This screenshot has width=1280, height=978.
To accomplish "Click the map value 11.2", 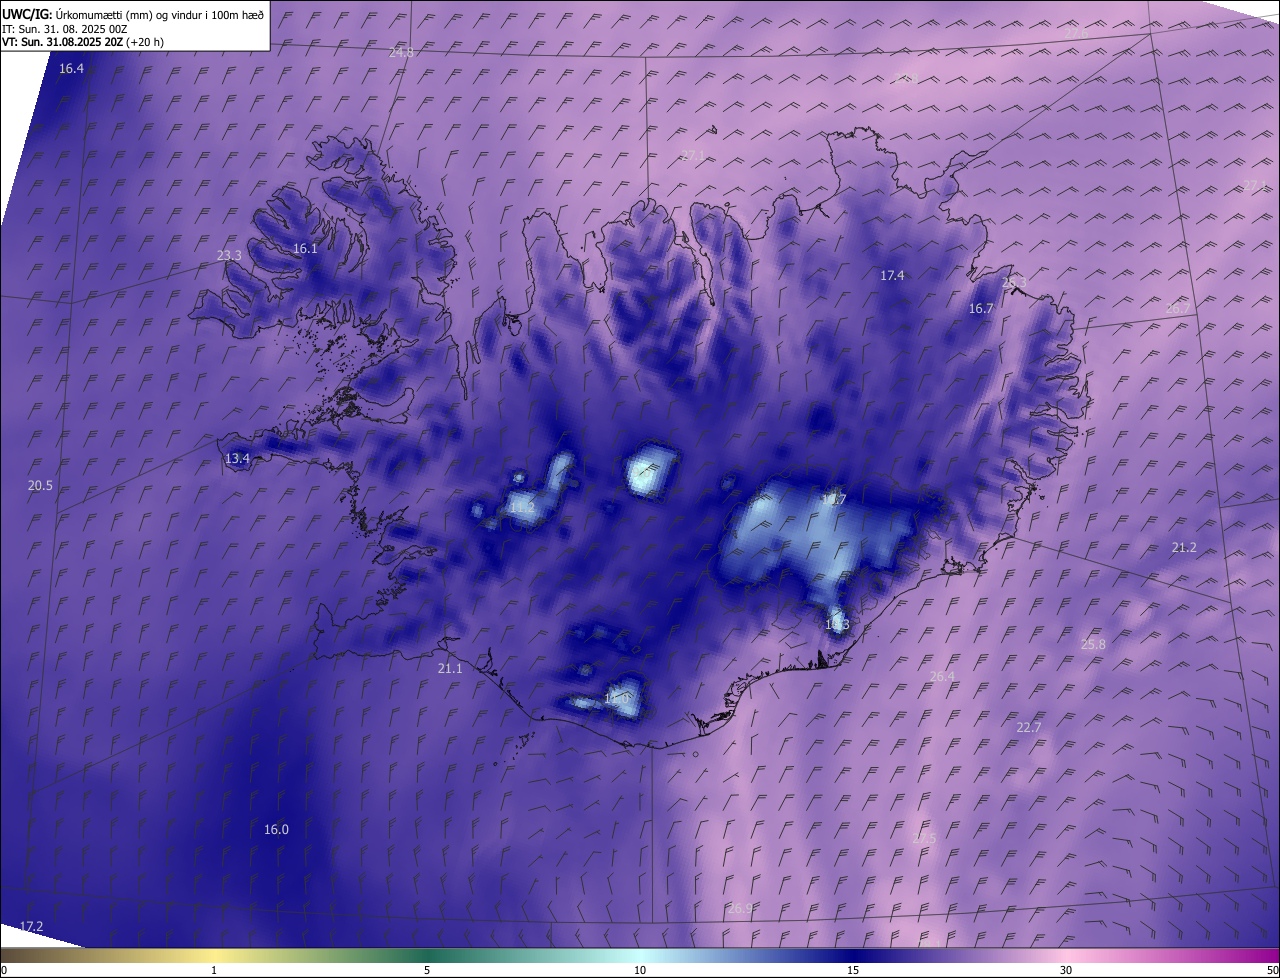I will [x=522, y=508].
